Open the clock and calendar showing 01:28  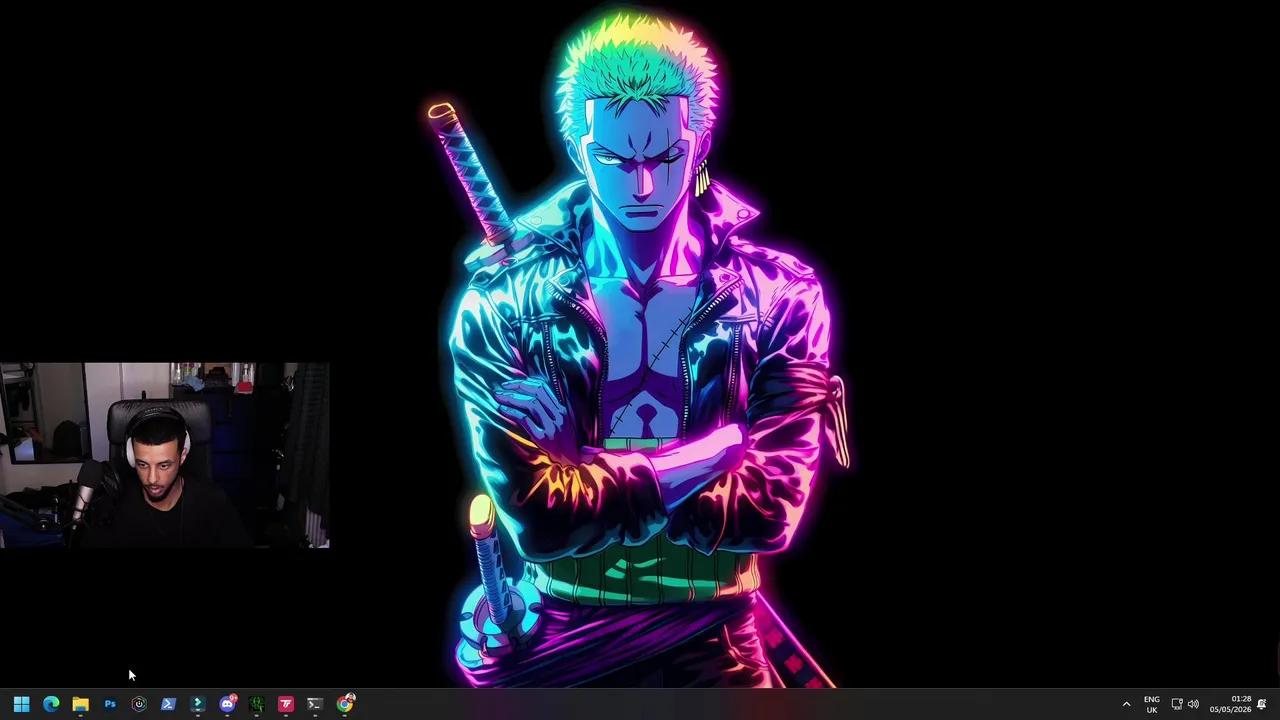click(x=1230, y=704)
